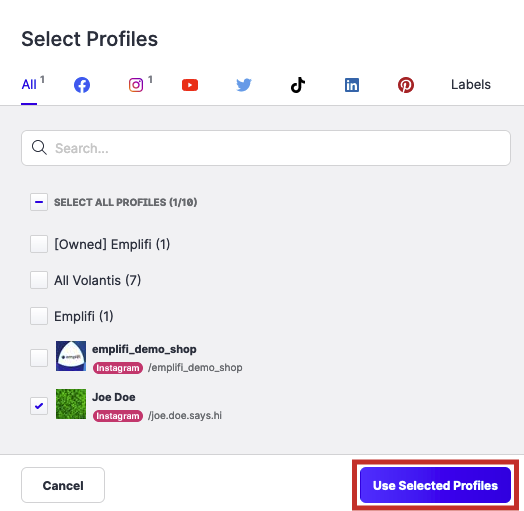Filter profiles by YouTube icon

click(190, 85)
